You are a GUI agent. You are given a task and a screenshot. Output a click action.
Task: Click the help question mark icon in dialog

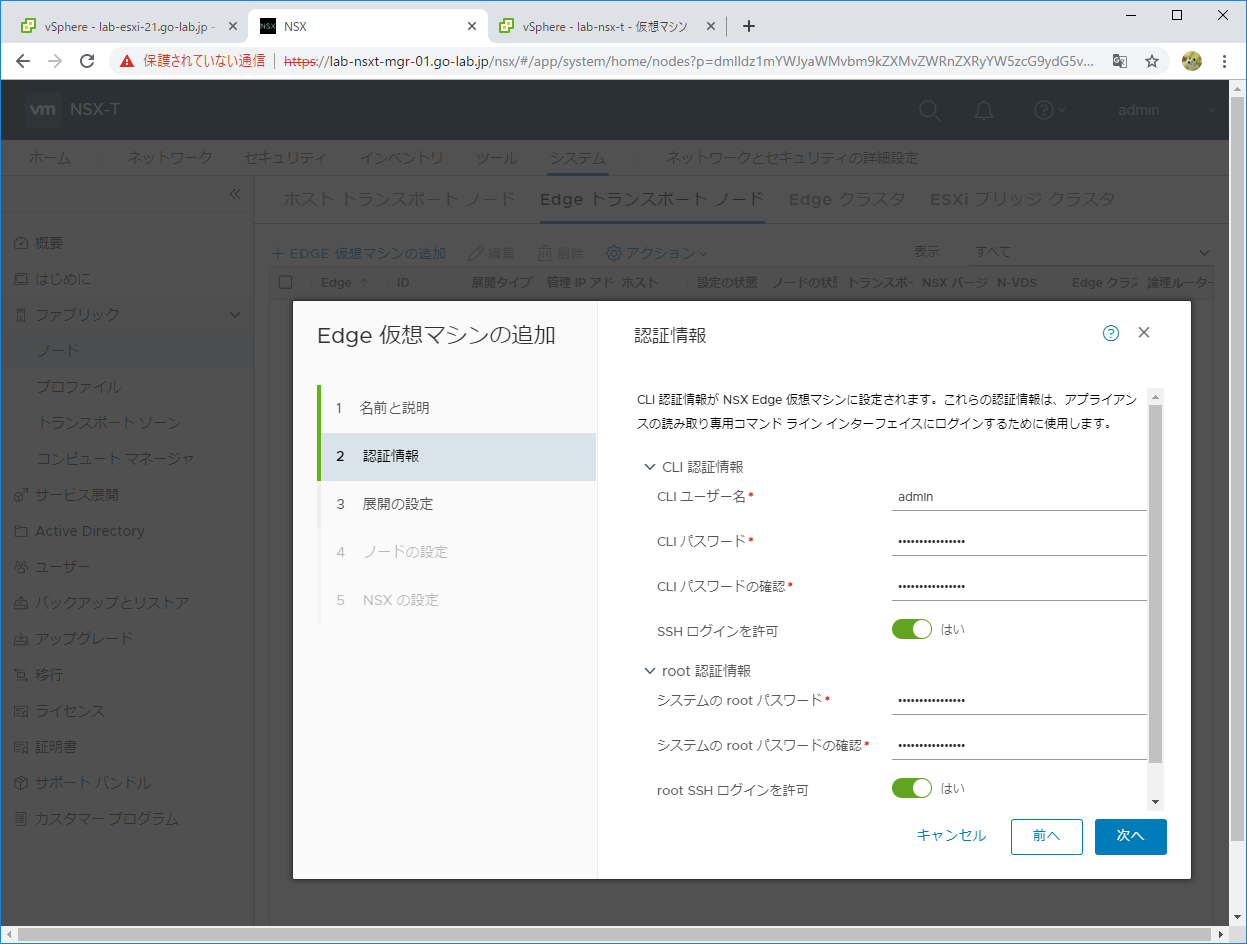click(x=1111, y=333)
